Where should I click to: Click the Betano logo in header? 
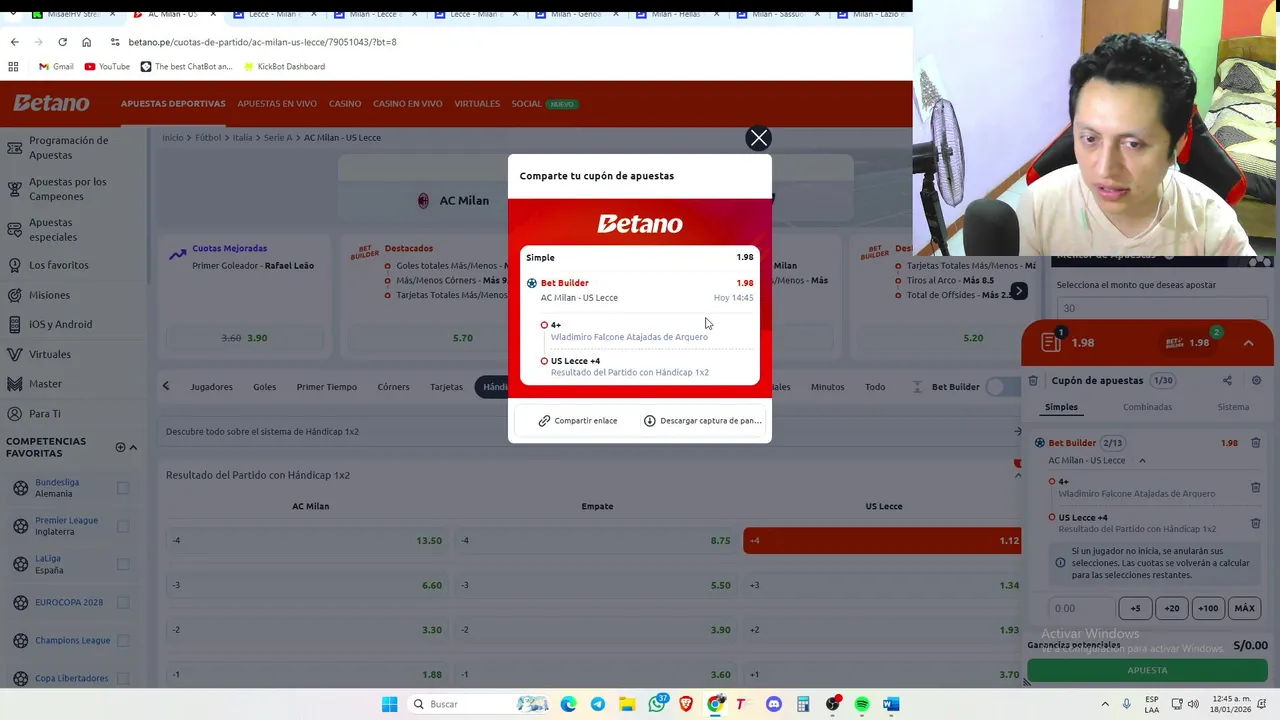pyautogui.click(x=51, y=103)
